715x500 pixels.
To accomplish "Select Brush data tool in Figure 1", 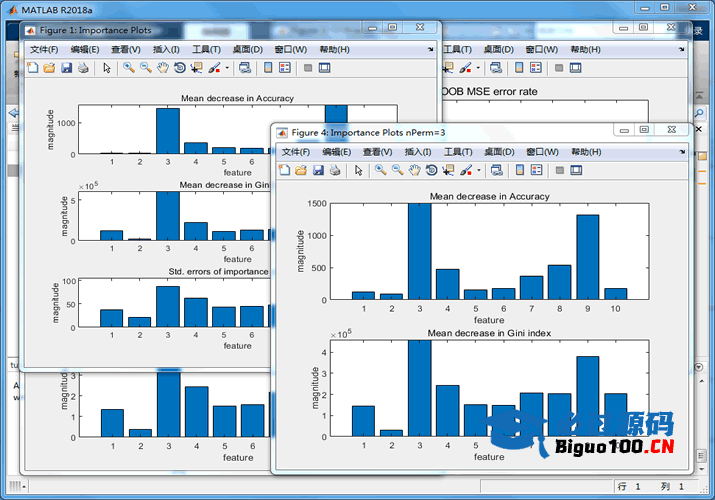I will coord(214,68).
